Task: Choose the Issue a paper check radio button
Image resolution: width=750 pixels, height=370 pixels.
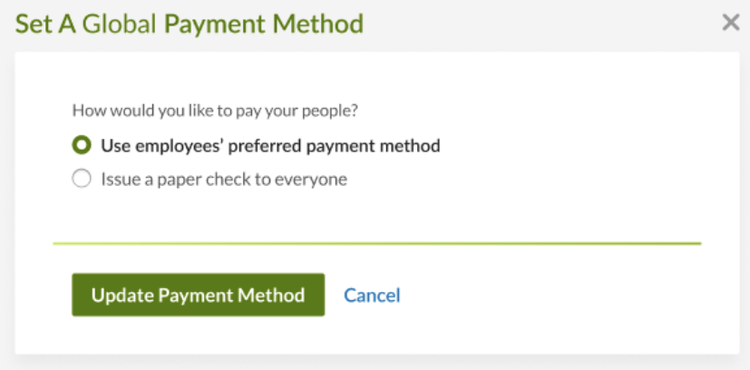Action: [x=81, y=179]
